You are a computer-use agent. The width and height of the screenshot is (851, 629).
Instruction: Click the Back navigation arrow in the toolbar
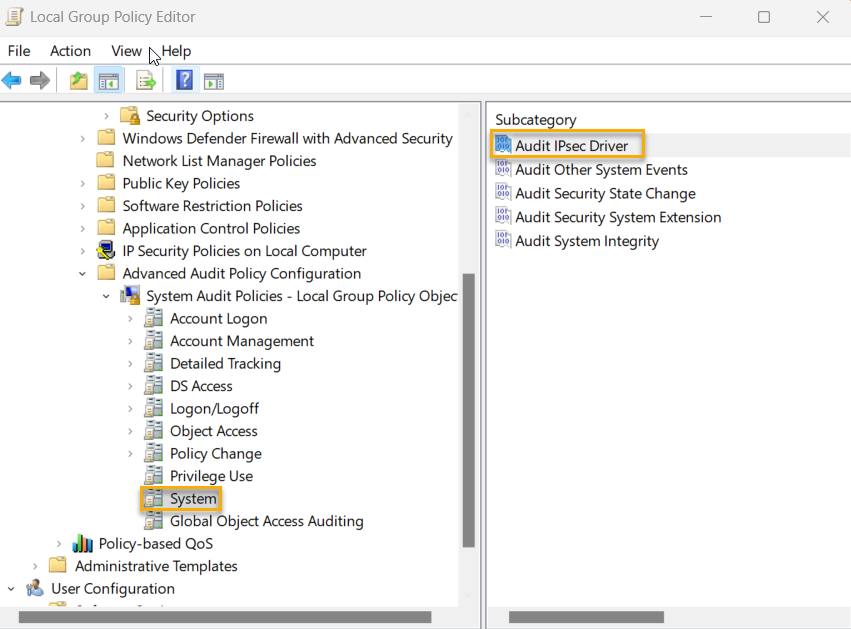click(12, 80)
